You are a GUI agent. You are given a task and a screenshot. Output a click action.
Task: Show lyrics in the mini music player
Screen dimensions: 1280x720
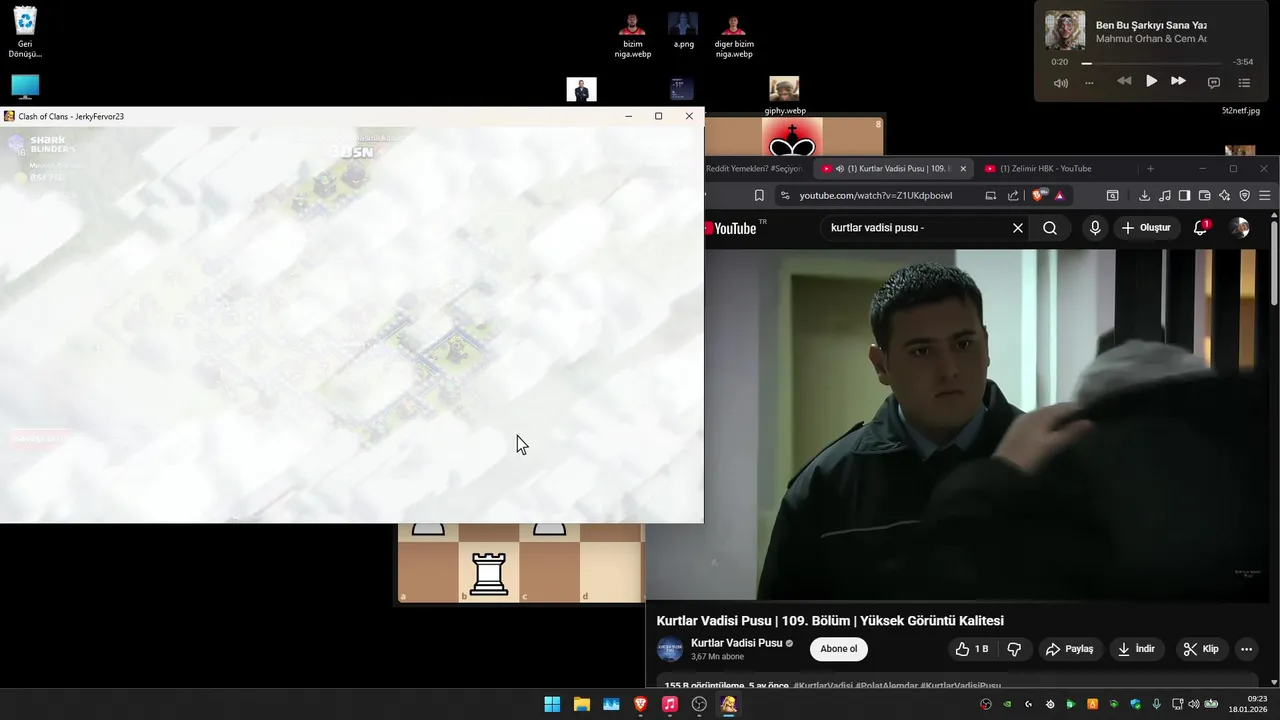pyautogui.click(x=1214, y=82)
